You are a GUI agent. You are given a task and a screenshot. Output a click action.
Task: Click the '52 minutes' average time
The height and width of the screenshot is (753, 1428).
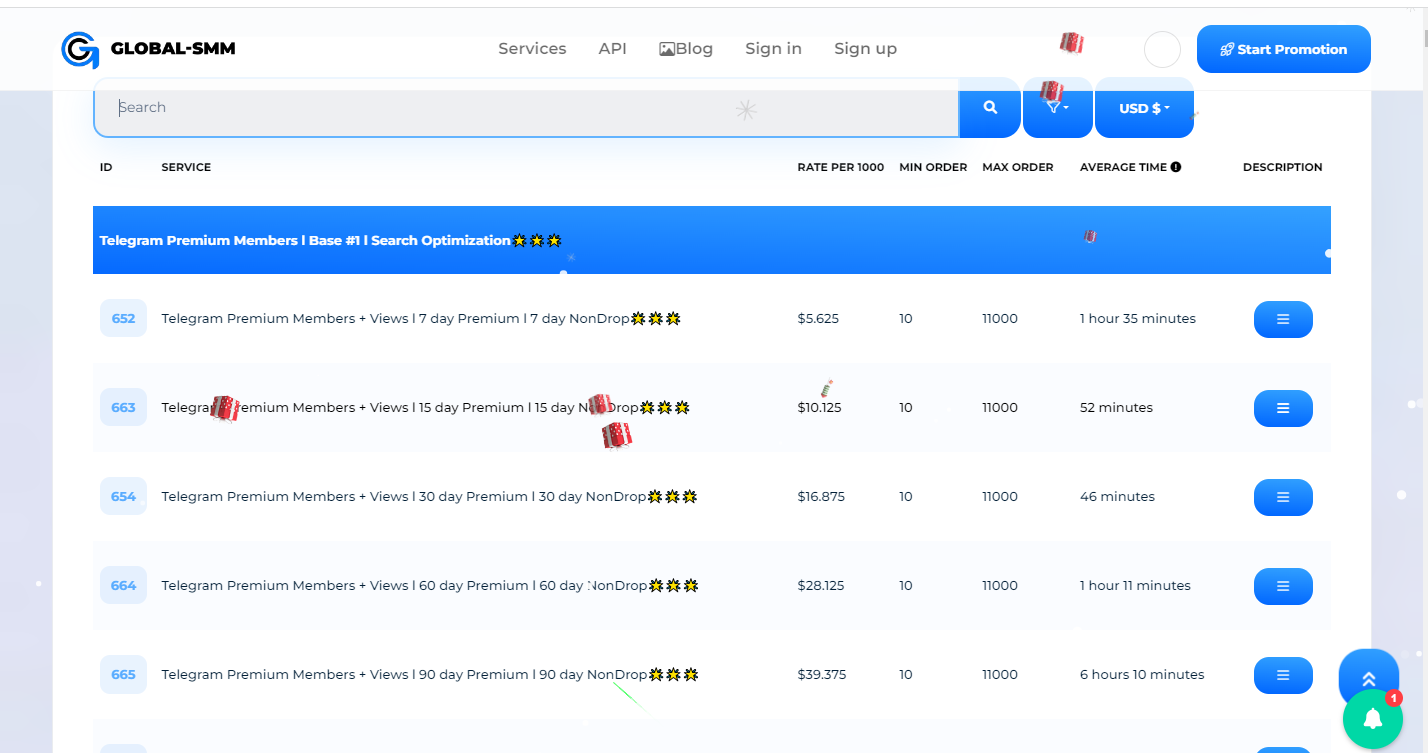coord(1116,408)
